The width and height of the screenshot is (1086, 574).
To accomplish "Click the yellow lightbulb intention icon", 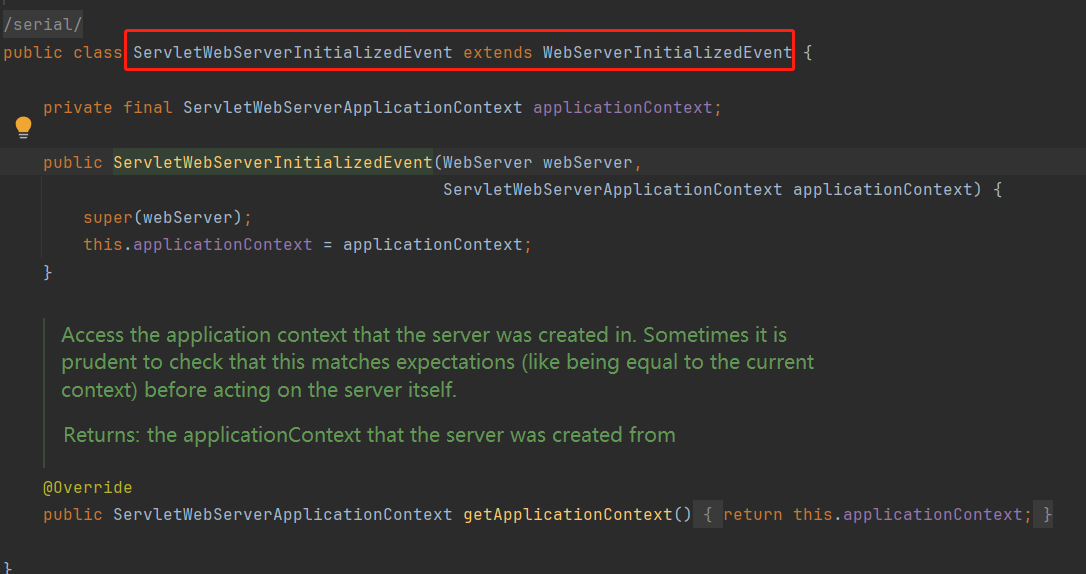I will click(23, 127).
